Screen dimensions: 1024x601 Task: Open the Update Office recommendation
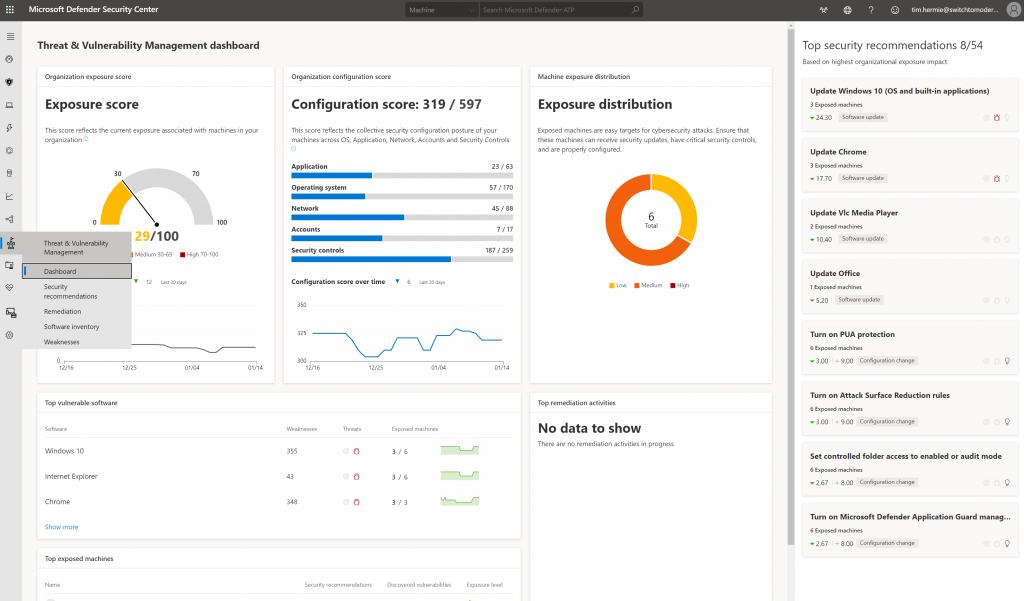click(x=910, y=287)
